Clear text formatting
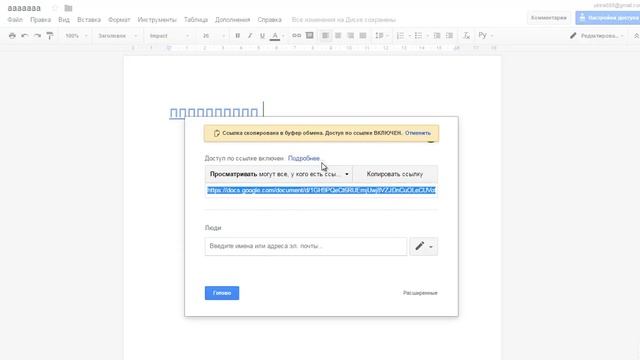The height and width of the screenshot is (360, 640). pyautogui.click(x=467, y=36)
